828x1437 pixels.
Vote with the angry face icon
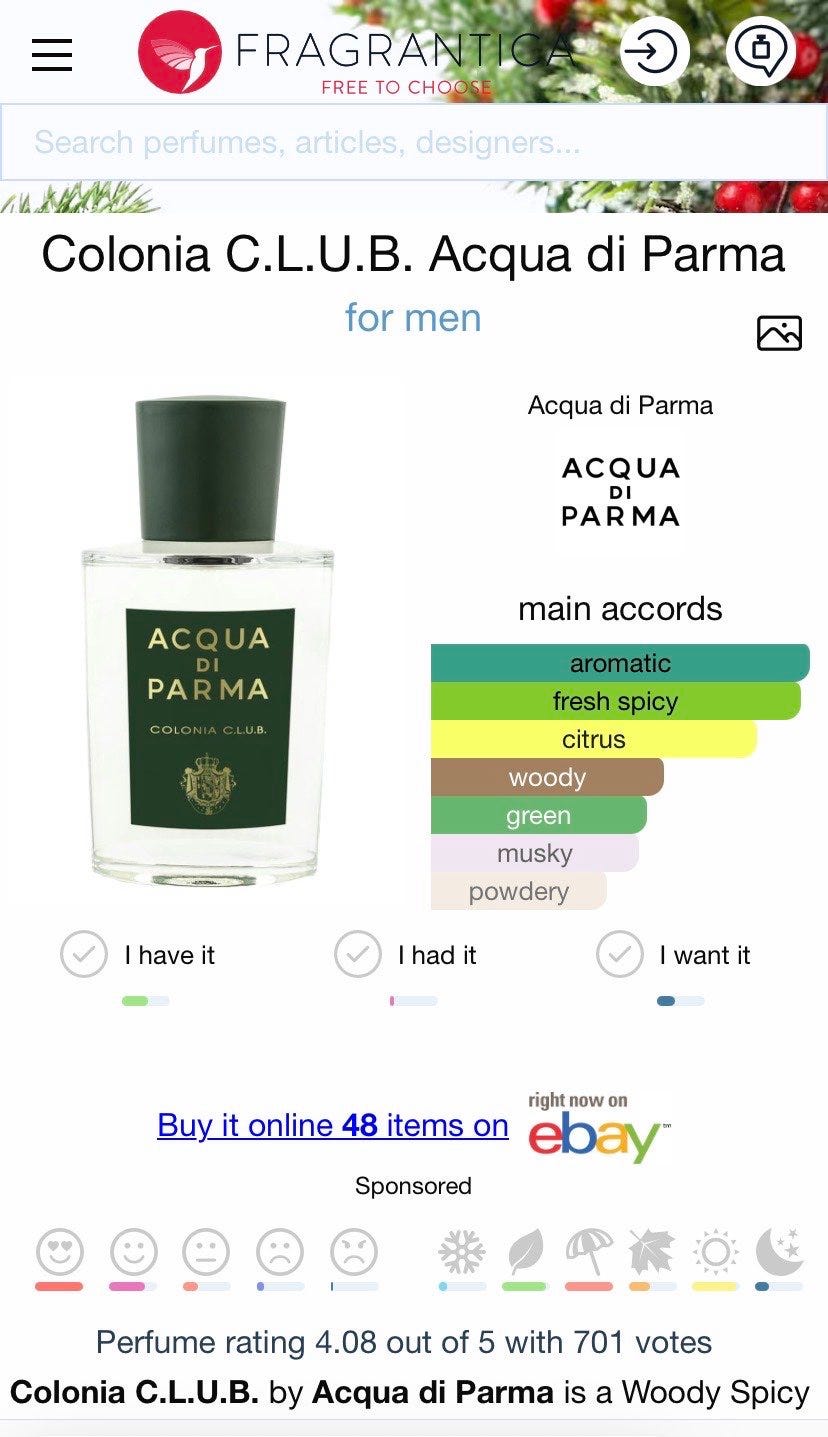354,1251
